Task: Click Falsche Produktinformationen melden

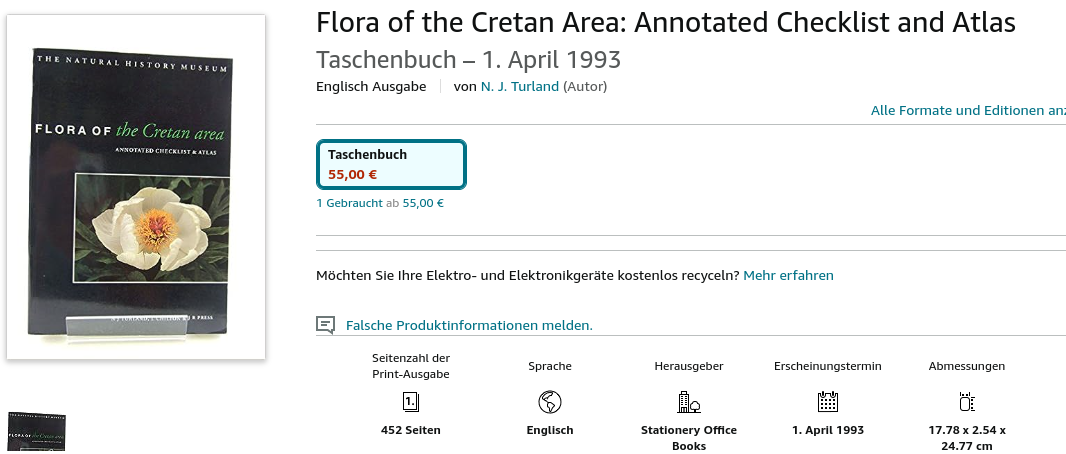Action: coord(469,325)
